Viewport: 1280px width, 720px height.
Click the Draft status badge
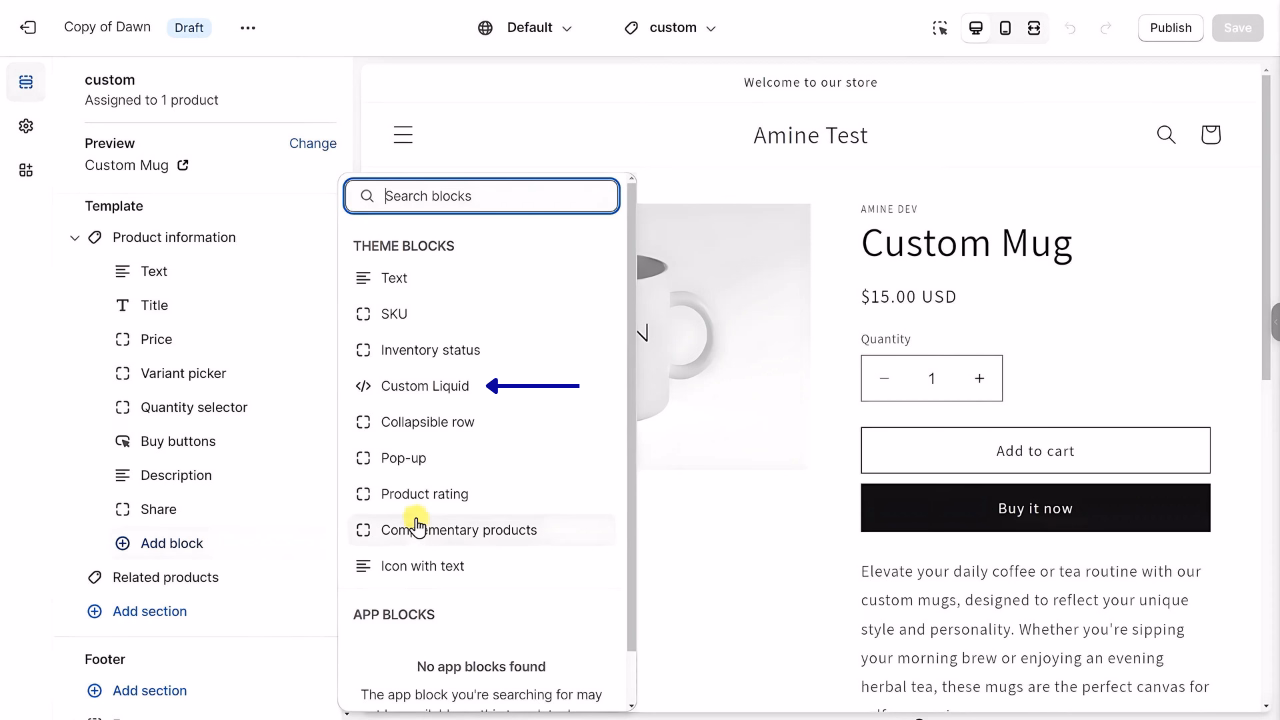point(189,28)
